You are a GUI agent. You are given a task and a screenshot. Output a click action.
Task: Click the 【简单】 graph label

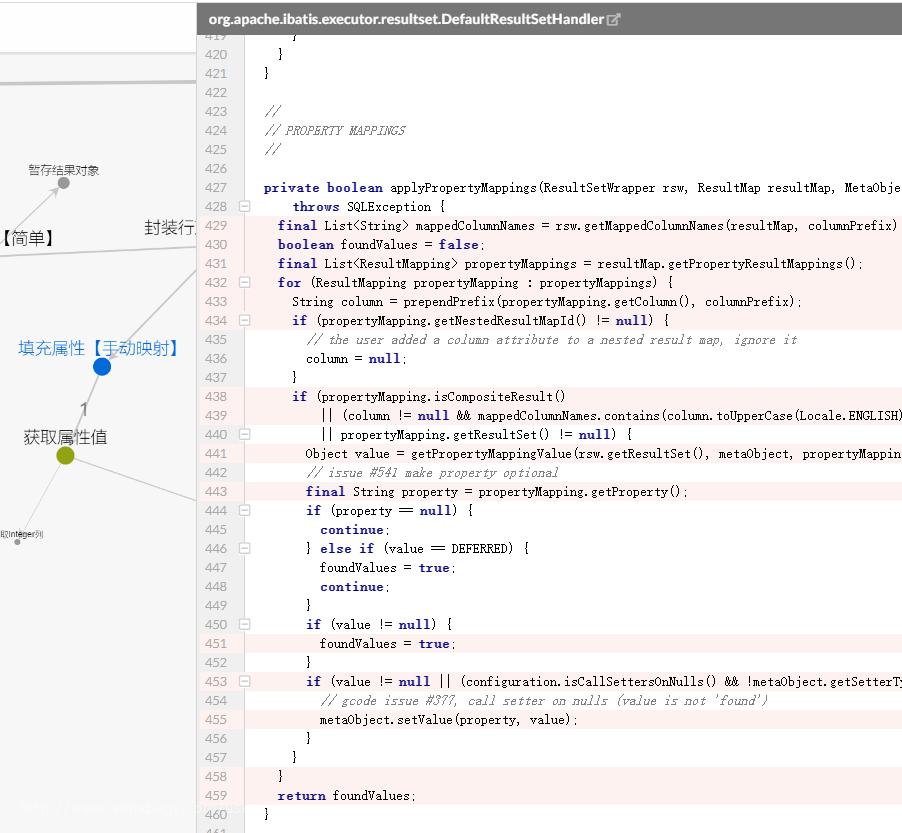pyautogui.click(x=28, y=238)
